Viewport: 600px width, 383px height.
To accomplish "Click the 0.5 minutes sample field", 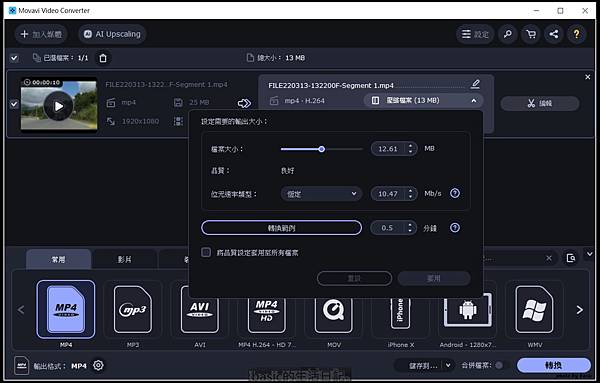I will 387,228.
